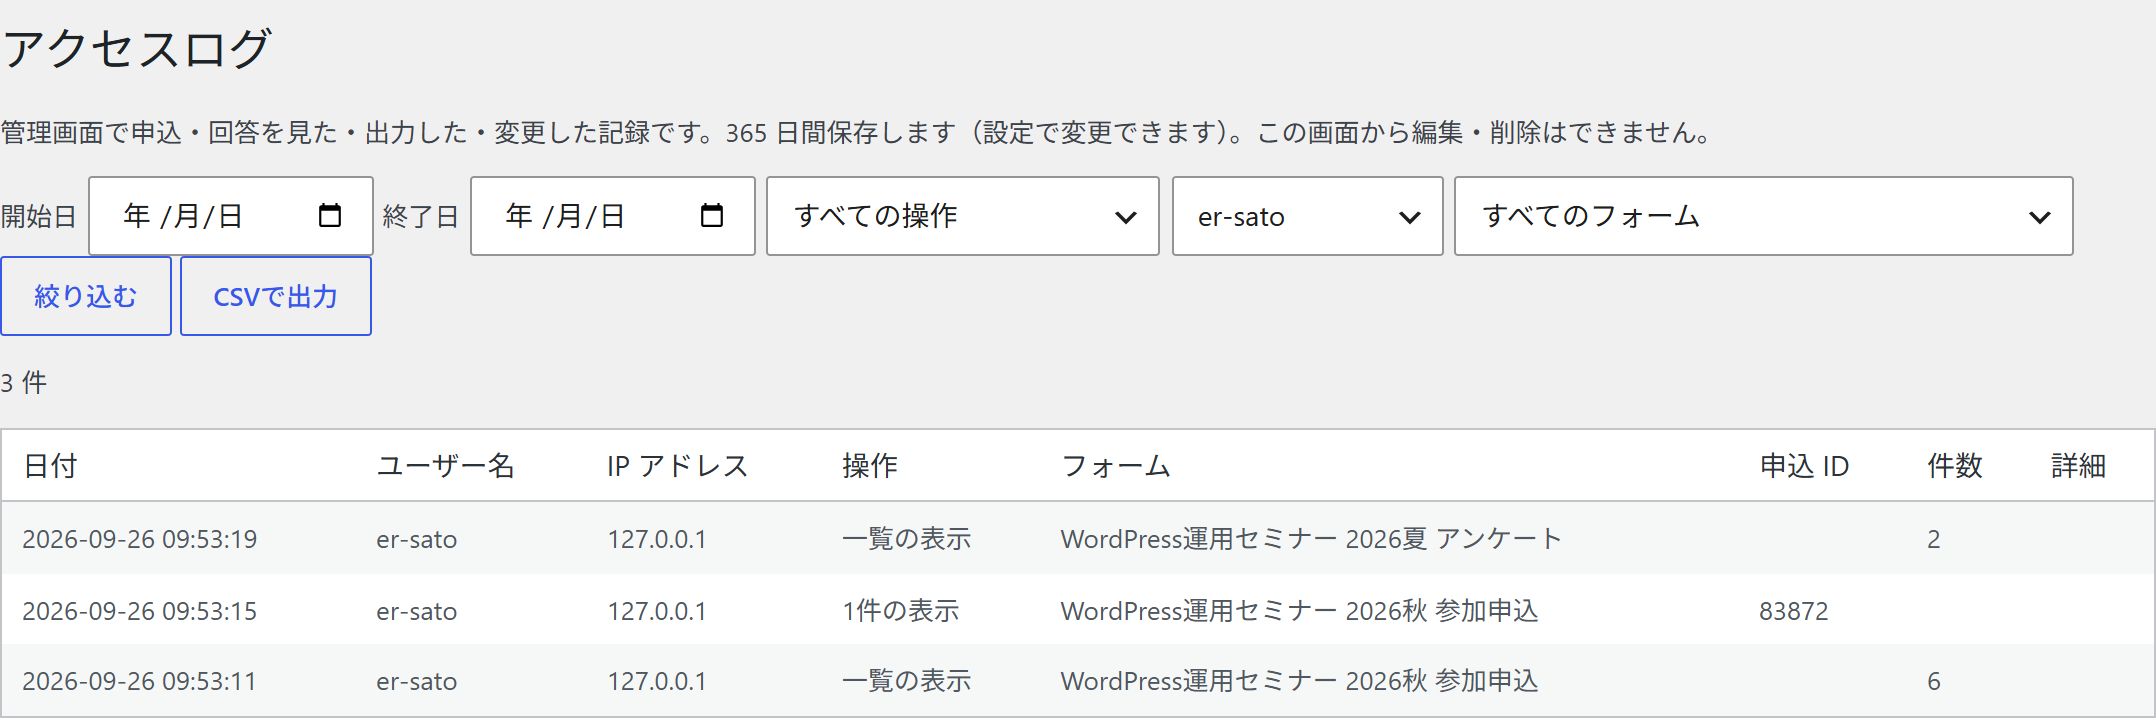
Task: Click 127.0.0.1 in 09:53:15 row
Action: 657,611
